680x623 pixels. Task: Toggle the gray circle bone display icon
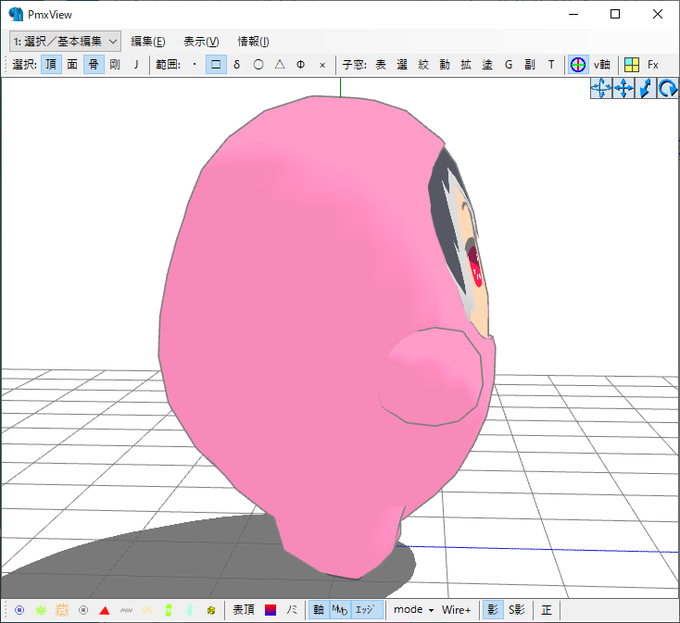pos(83,610)
